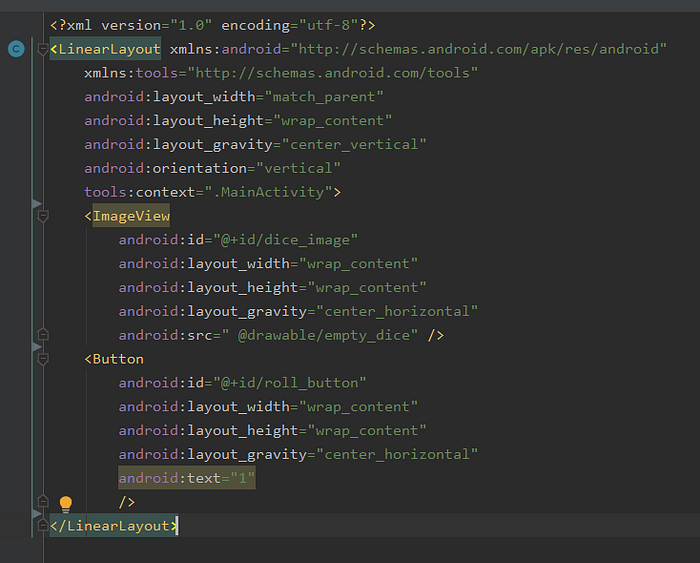
Task: Click fold end marker beside android:src line
Action: 43,334
